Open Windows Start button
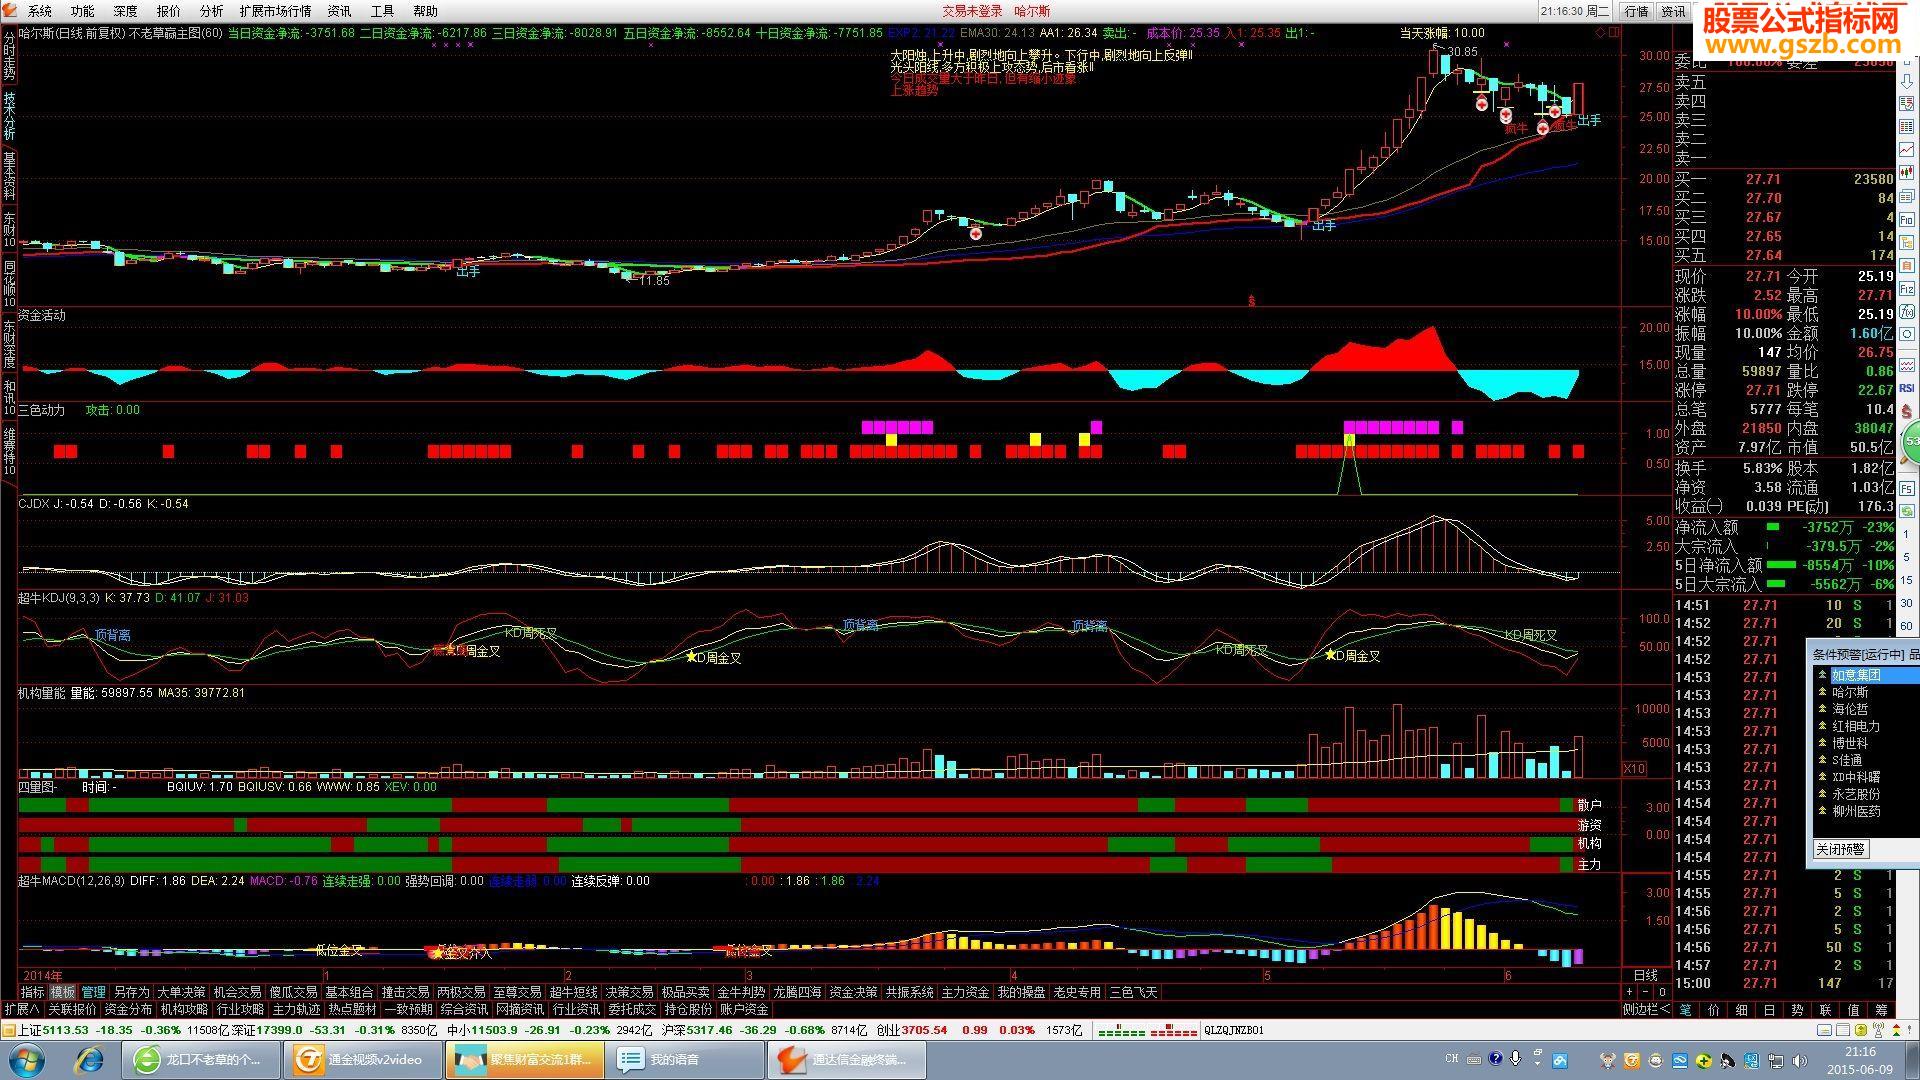This screenshot has width=1920, height=1080. (x=25, y=1060)
